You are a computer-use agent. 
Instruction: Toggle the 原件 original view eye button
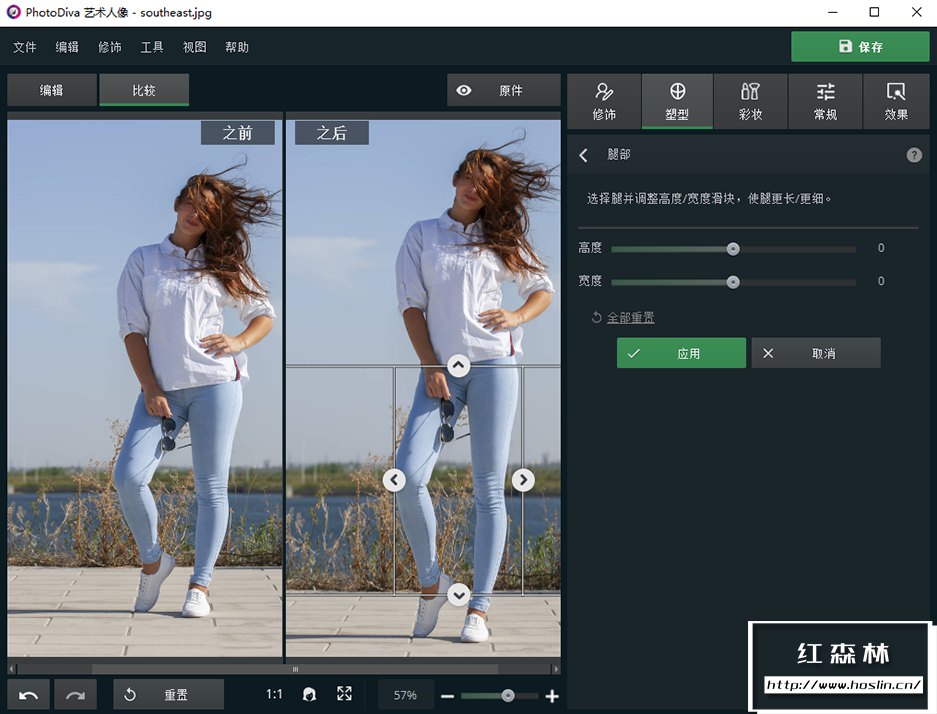503,90
